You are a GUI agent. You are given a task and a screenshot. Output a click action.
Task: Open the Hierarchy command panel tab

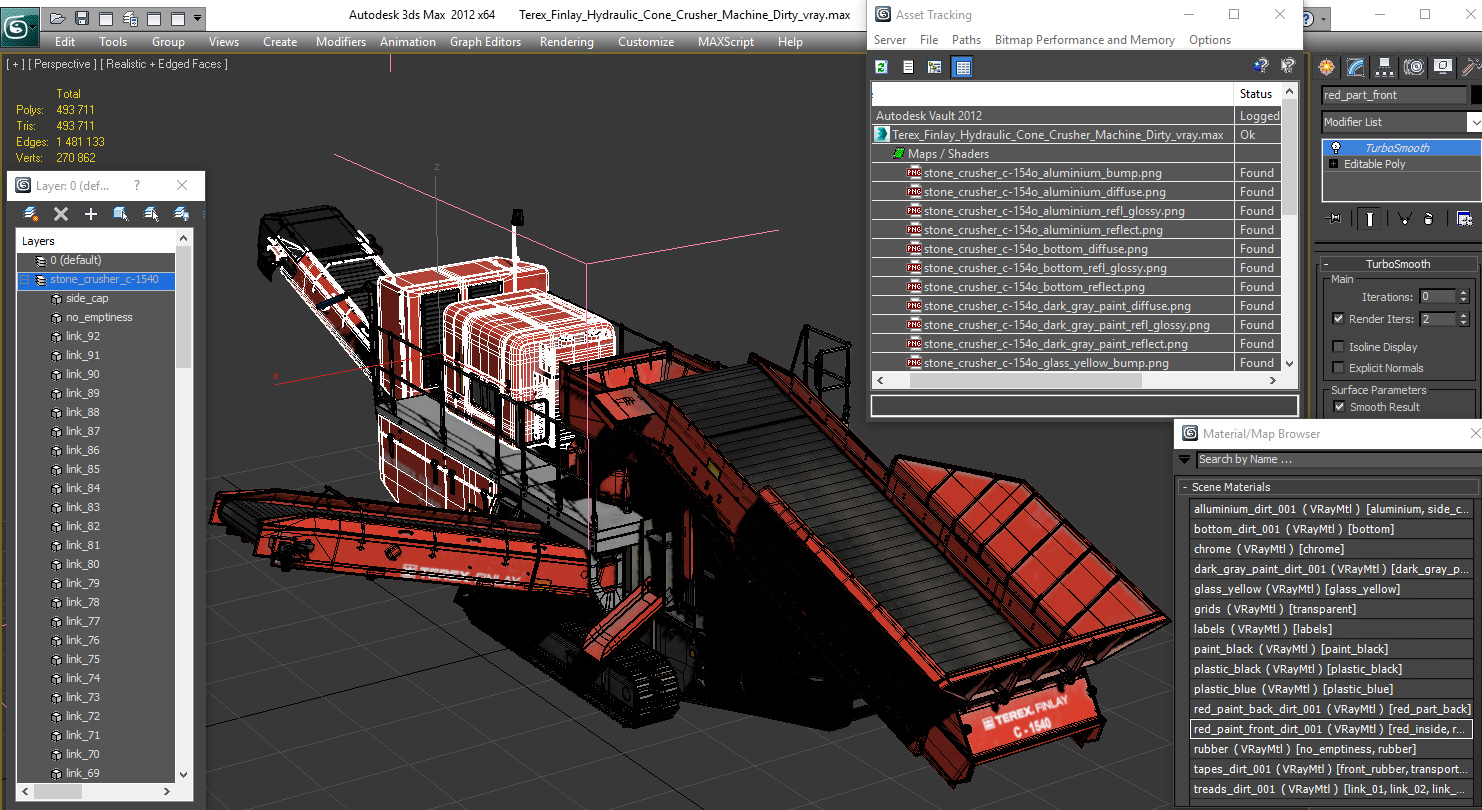click(x=1384, y=67)
